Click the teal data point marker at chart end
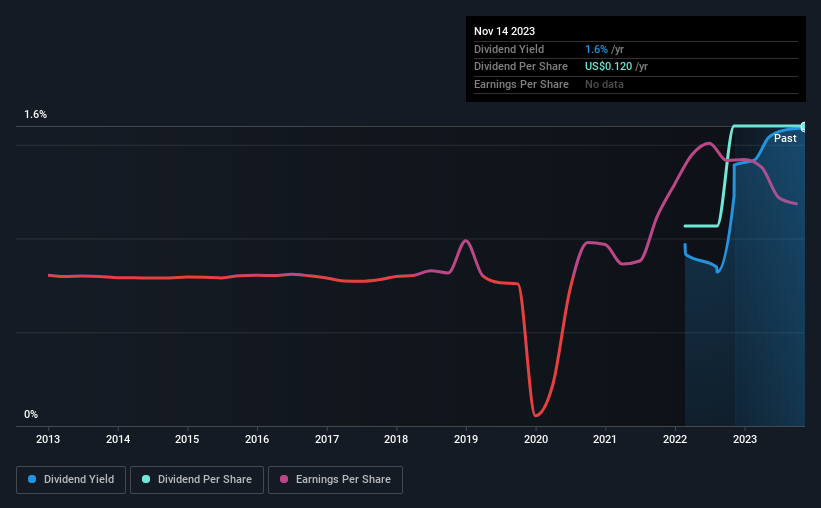821x508 pixels. (803, 126)
